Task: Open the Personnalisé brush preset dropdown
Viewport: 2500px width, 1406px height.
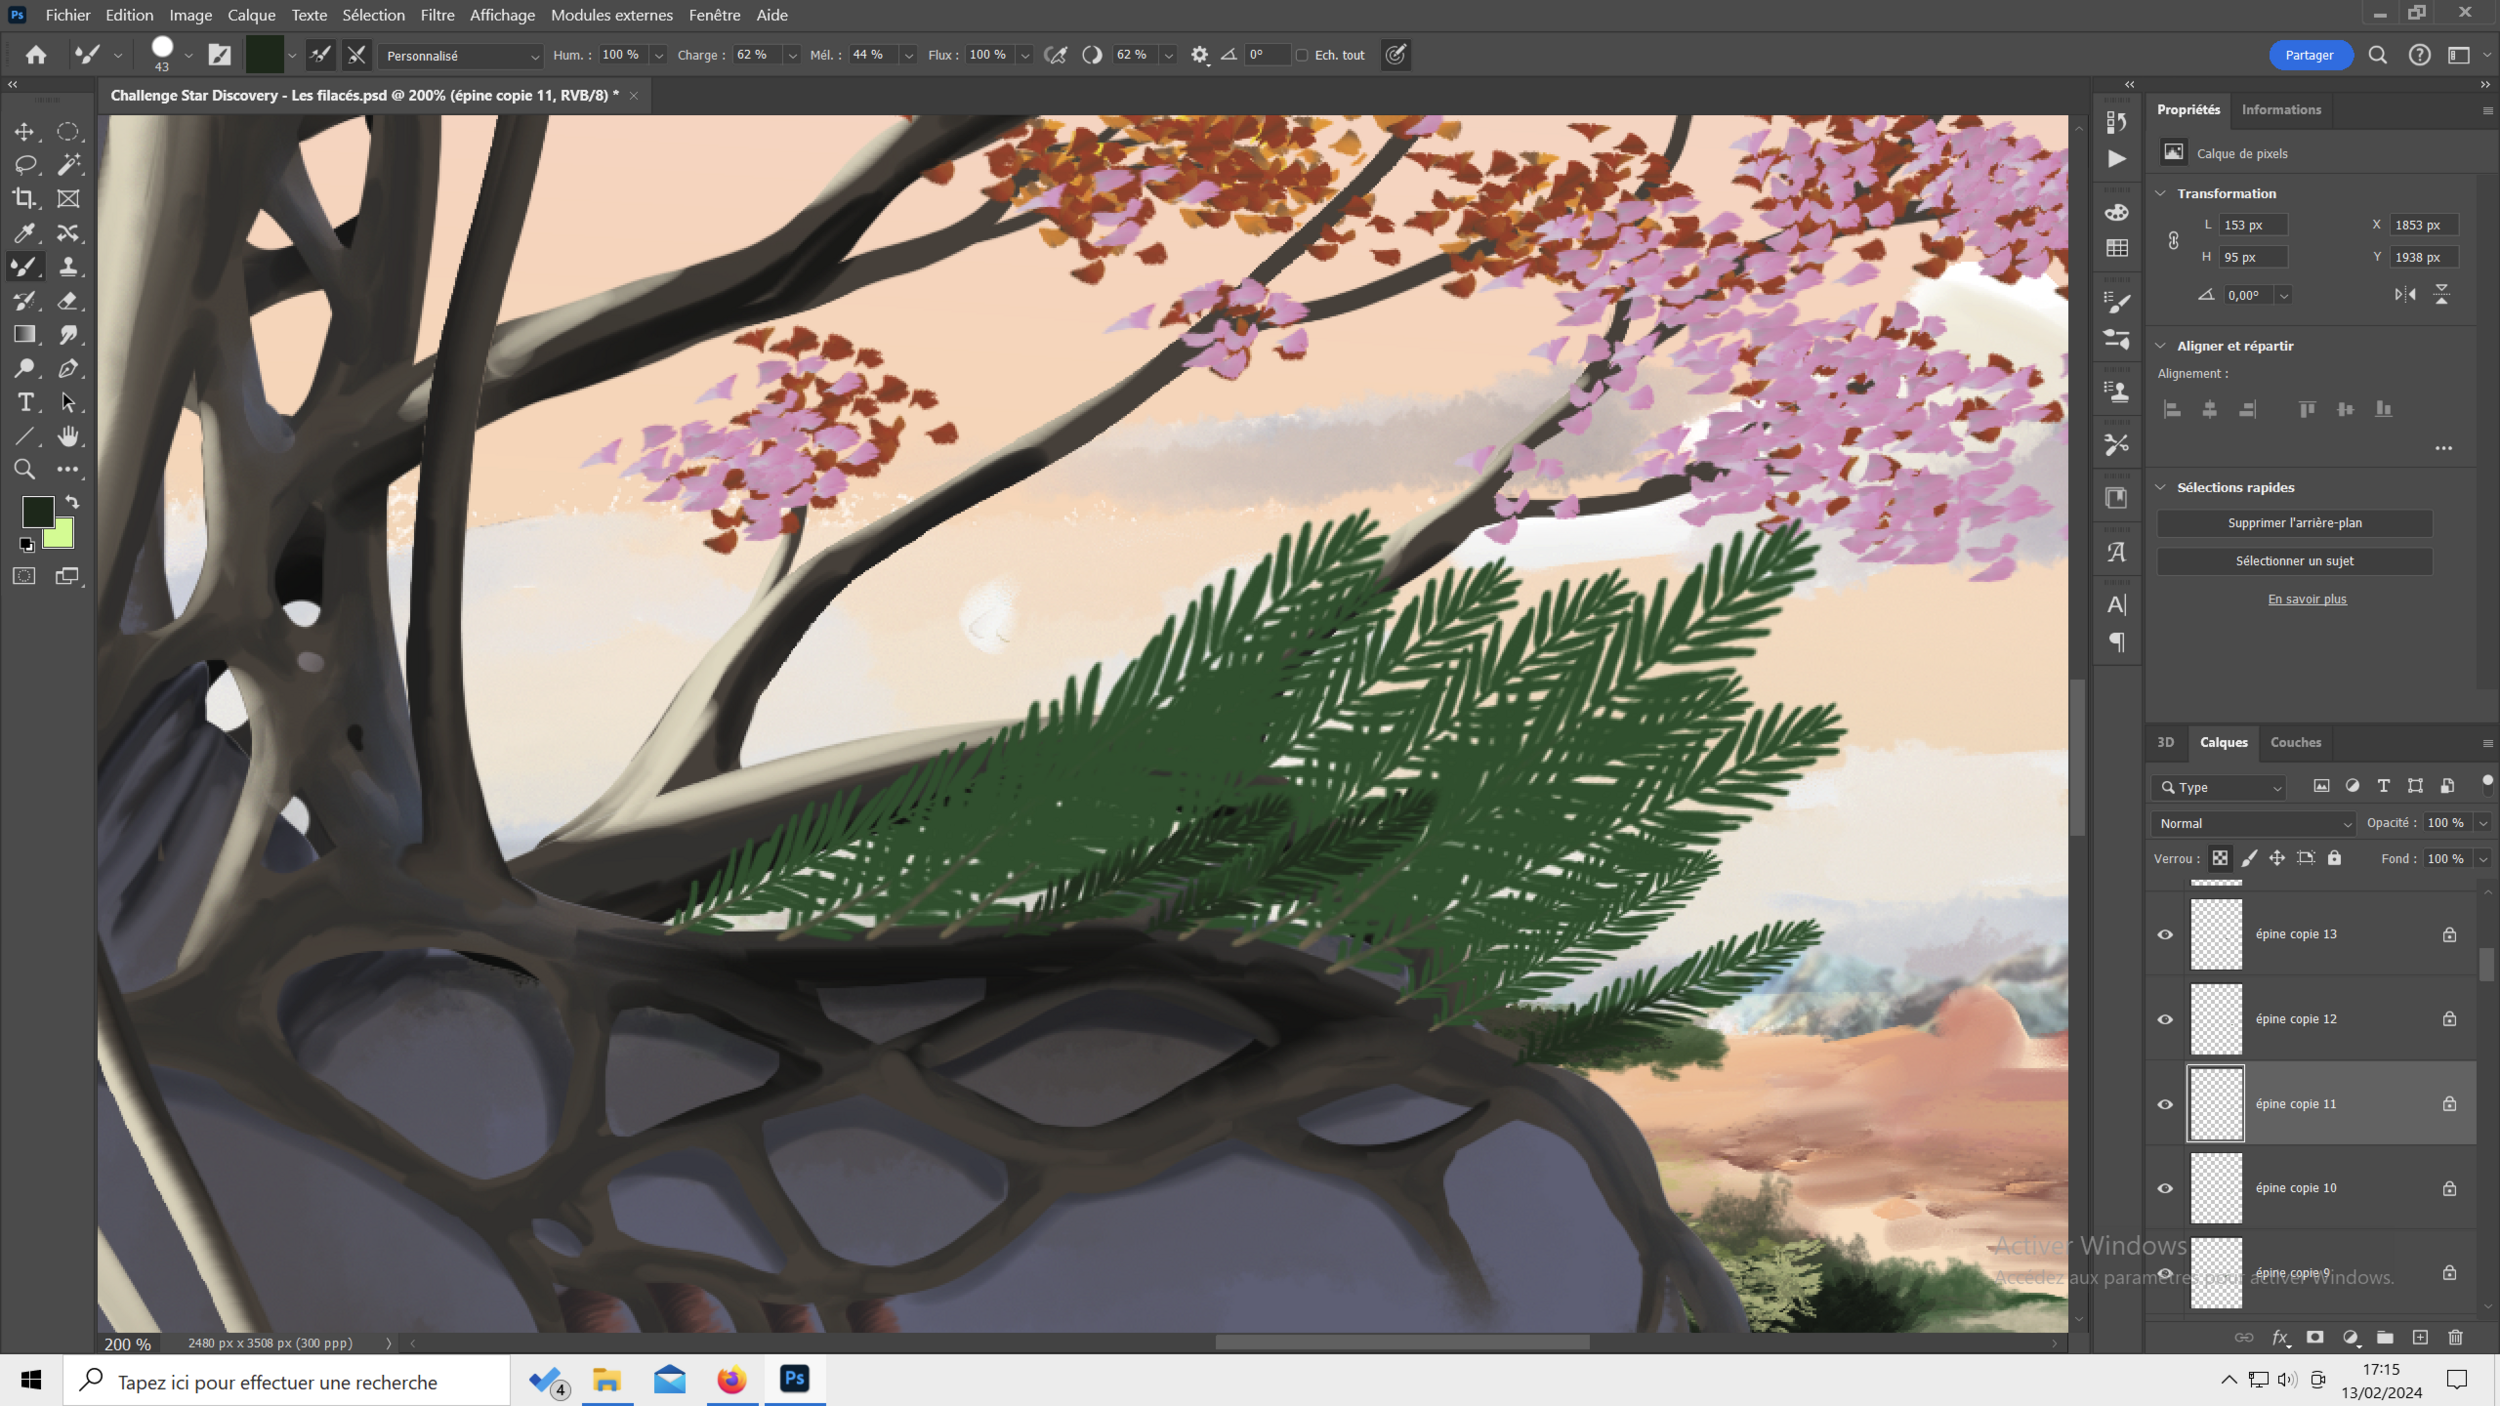Action: tap(461, 56)
